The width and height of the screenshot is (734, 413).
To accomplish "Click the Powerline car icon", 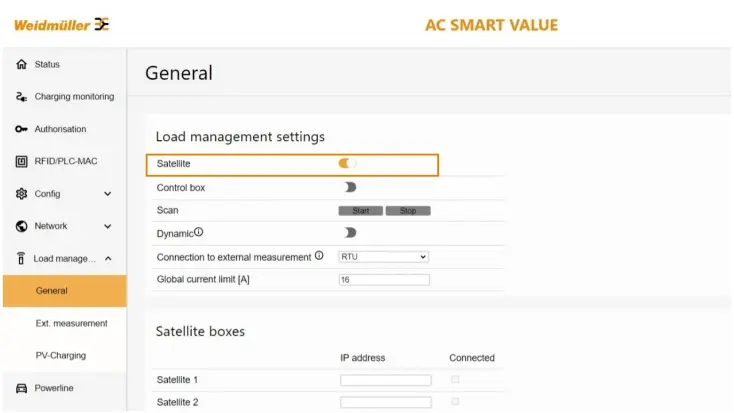I will point(21,388).
